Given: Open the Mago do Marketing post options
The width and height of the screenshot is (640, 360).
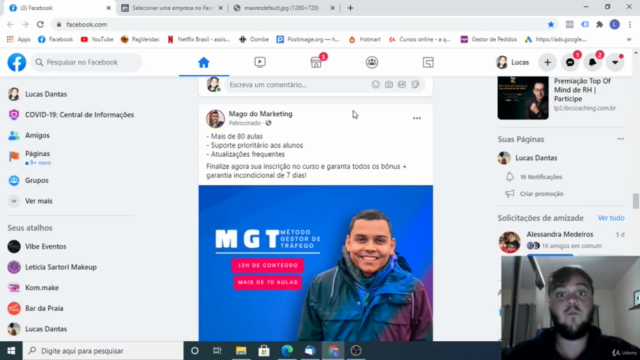Looking at the screenshot, I should [417, 118].
